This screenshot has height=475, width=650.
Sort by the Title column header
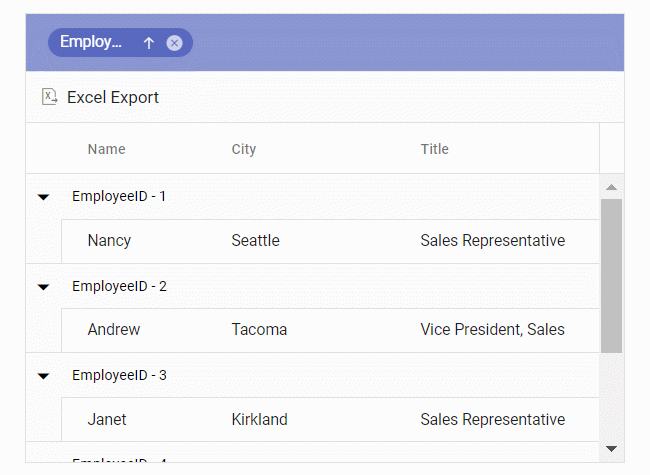click(435, 149)
